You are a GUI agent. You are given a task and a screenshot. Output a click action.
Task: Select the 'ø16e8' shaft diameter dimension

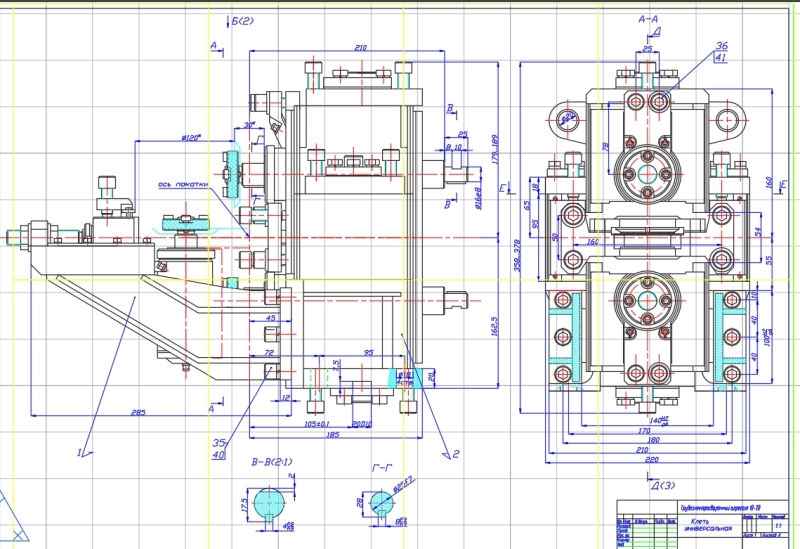[478, 198]
